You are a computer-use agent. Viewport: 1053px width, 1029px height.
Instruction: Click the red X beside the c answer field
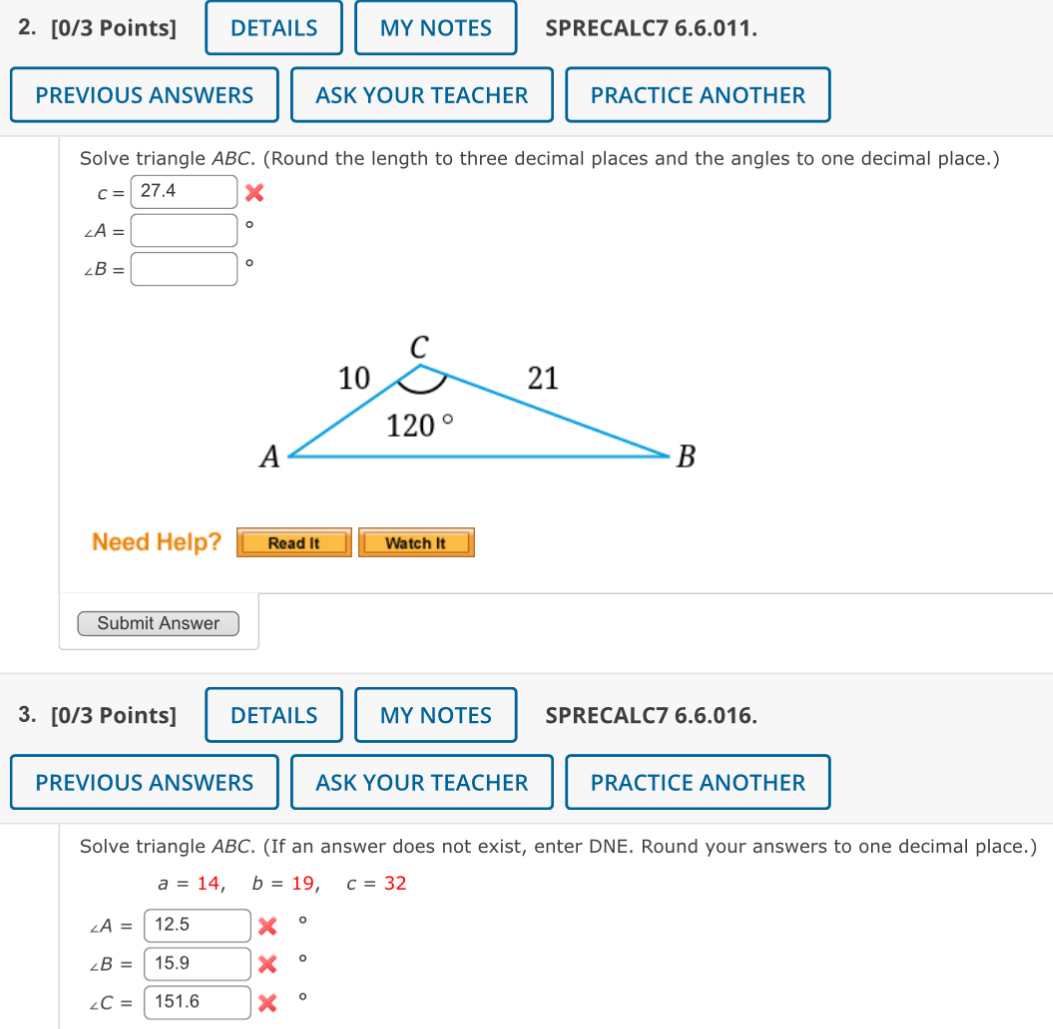[x=255, y=192]
